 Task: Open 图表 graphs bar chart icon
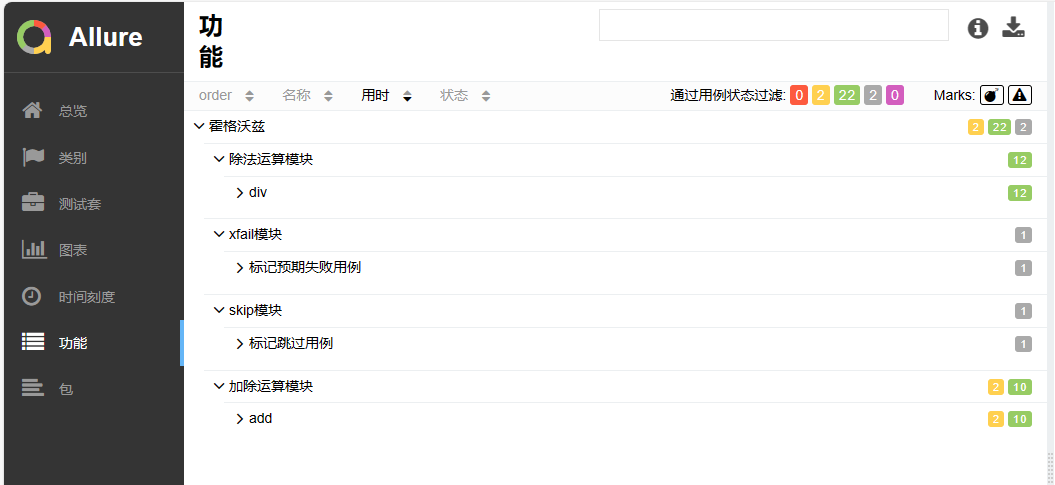click(34, 250)
